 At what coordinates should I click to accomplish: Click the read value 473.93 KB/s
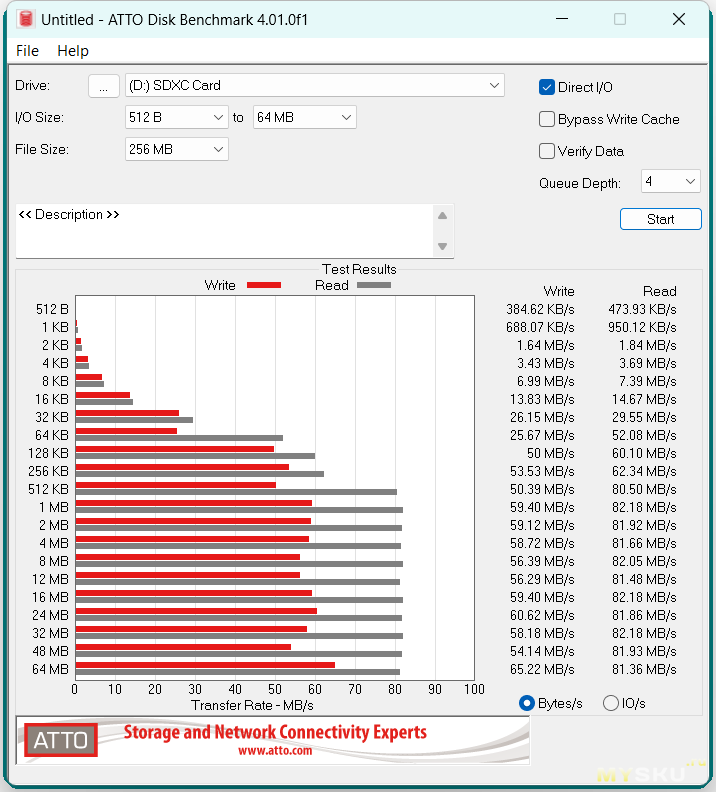(x=642, y=310)
